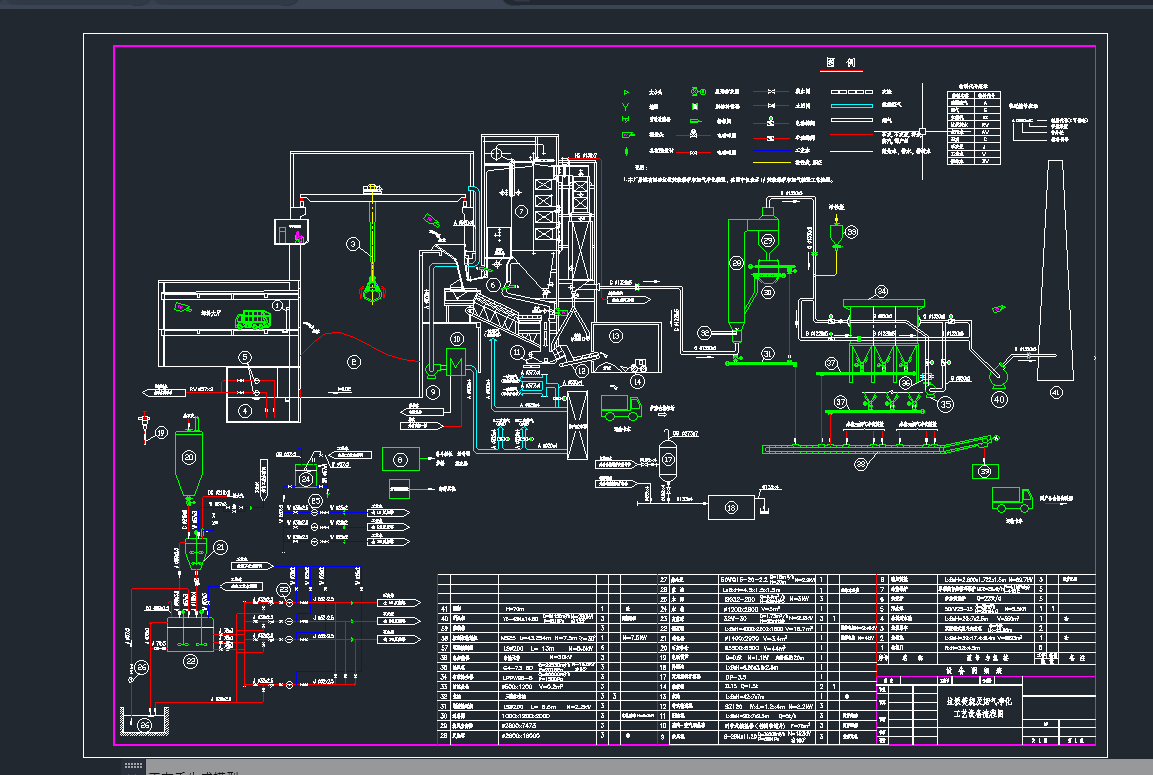The width and height of the screenshot is (1153, 775).
Task: Select the cyan line sample in the legend
Action: click(852, 106)
